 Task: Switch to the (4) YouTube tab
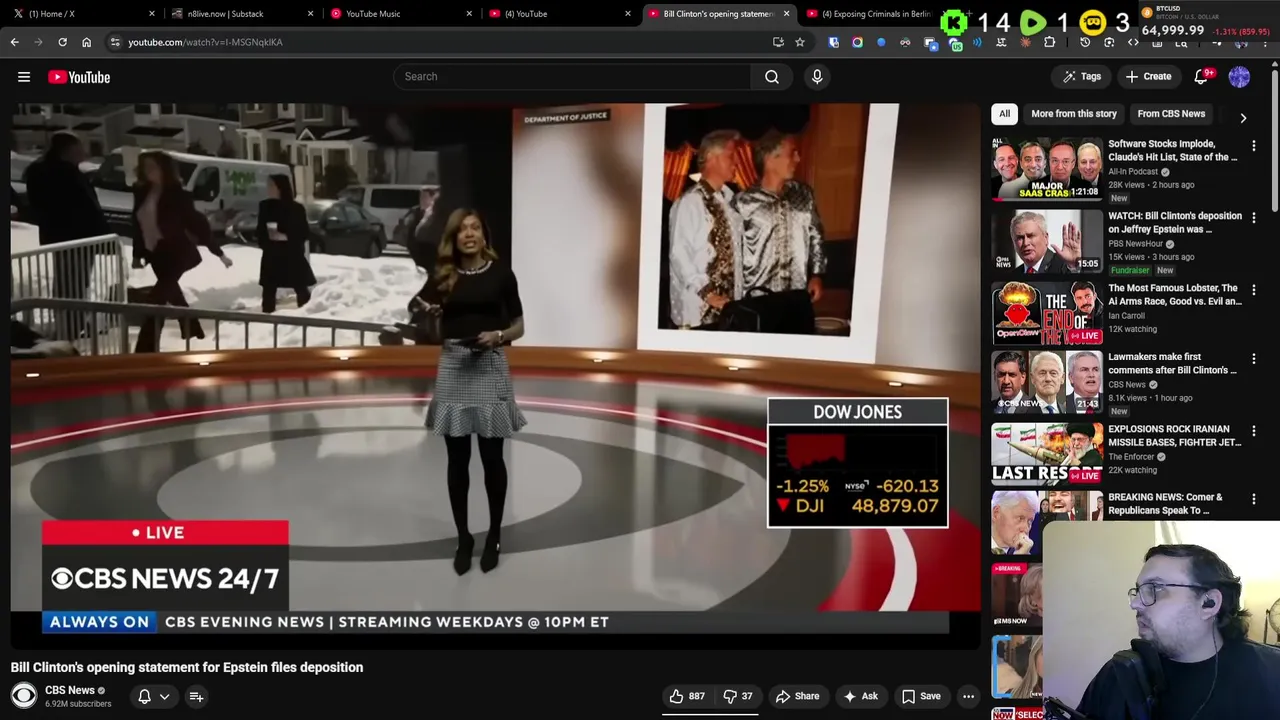[x=558, y=14]
